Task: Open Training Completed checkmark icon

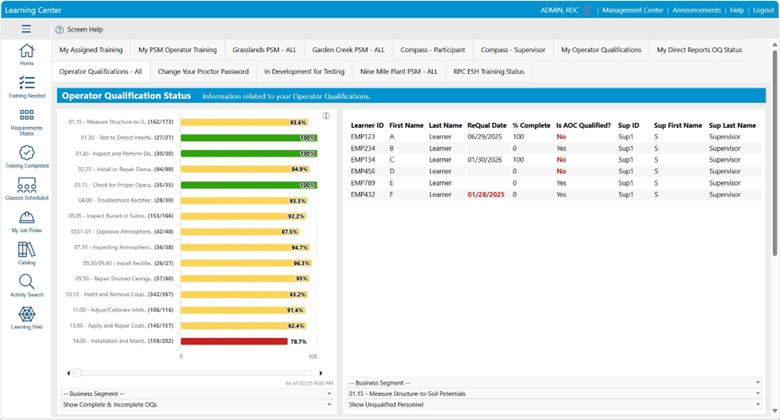Action: (x=27, y=152)
